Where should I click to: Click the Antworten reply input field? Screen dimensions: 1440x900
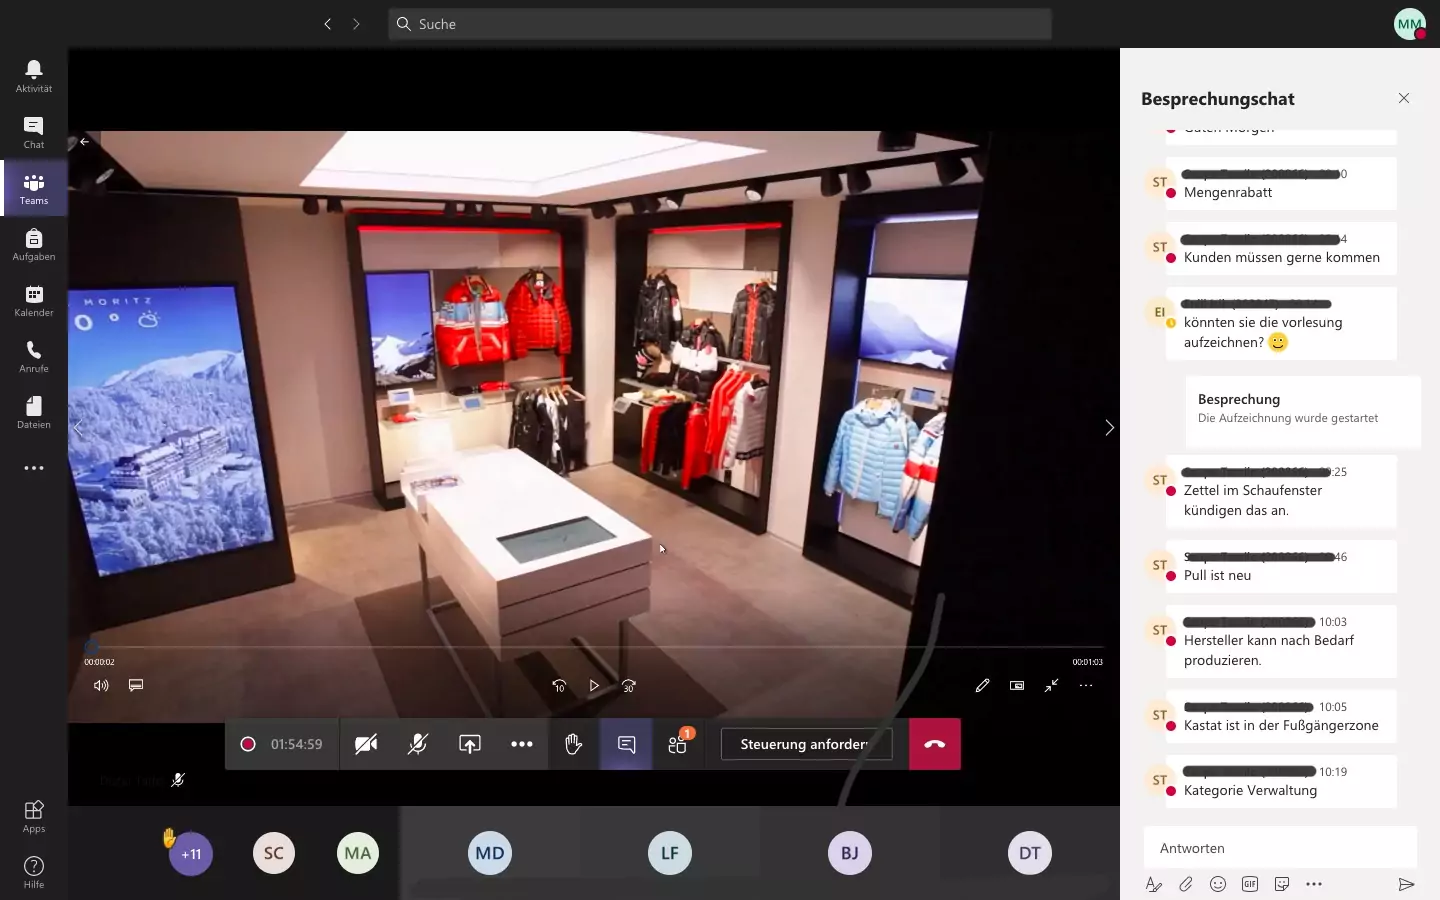(x=1280, y=848)
